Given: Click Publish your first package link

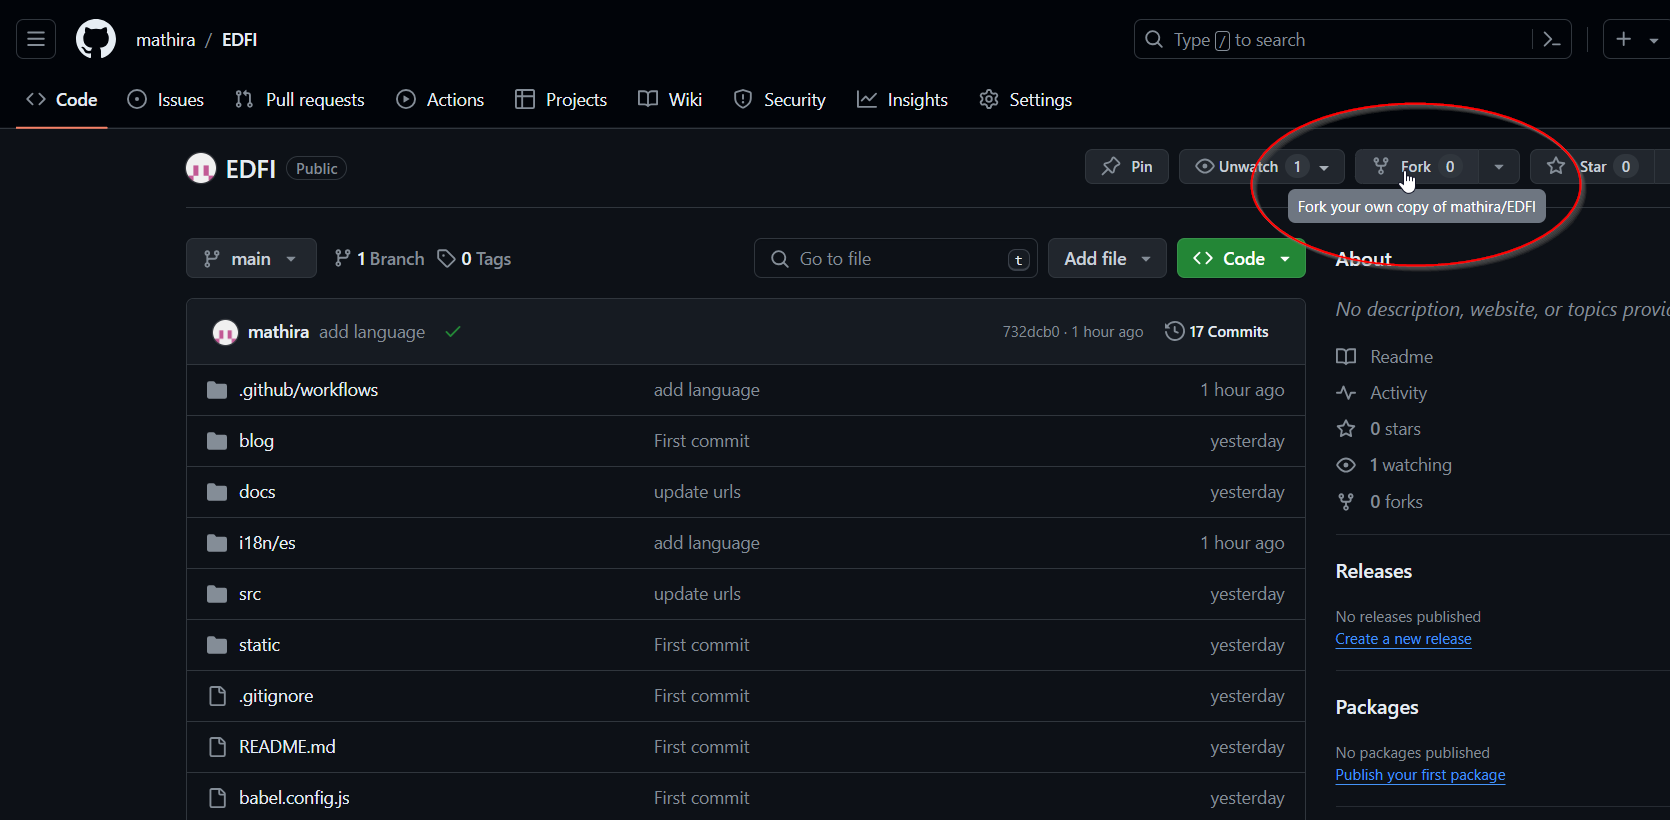Looking at the screenshot, I should point(1420,775).
